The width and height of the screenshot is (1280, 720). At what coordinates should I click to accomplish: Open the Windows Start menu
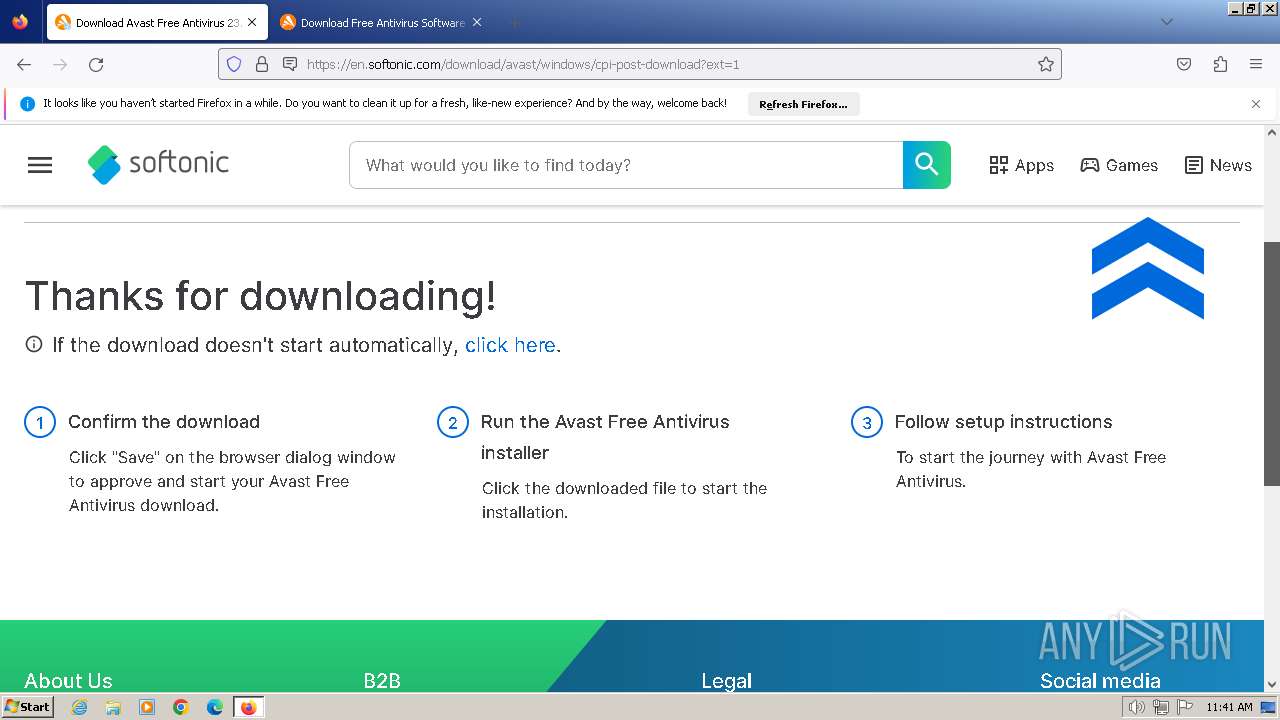pyautogui.click(x=27, y=707)
